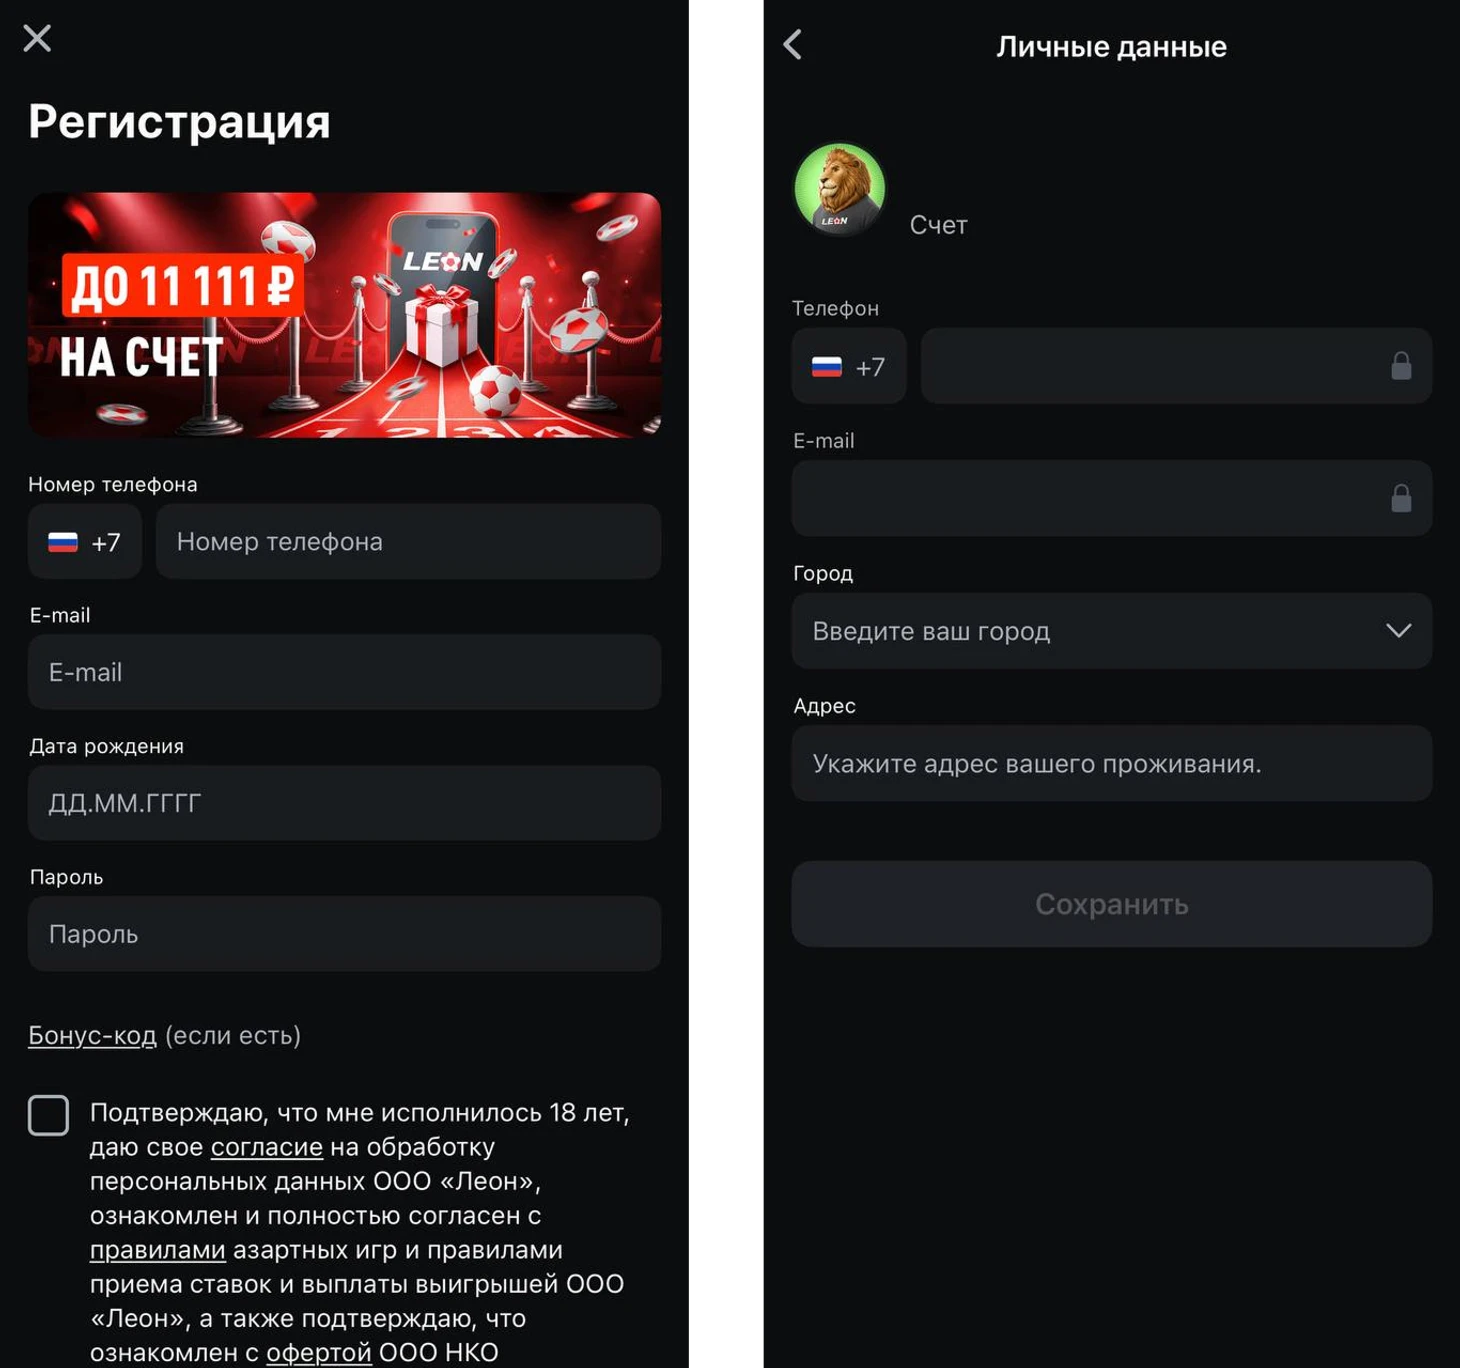Focus the E-mail field in registration
This screenshot has height=1368, width=1460.
tap(344, 672)
